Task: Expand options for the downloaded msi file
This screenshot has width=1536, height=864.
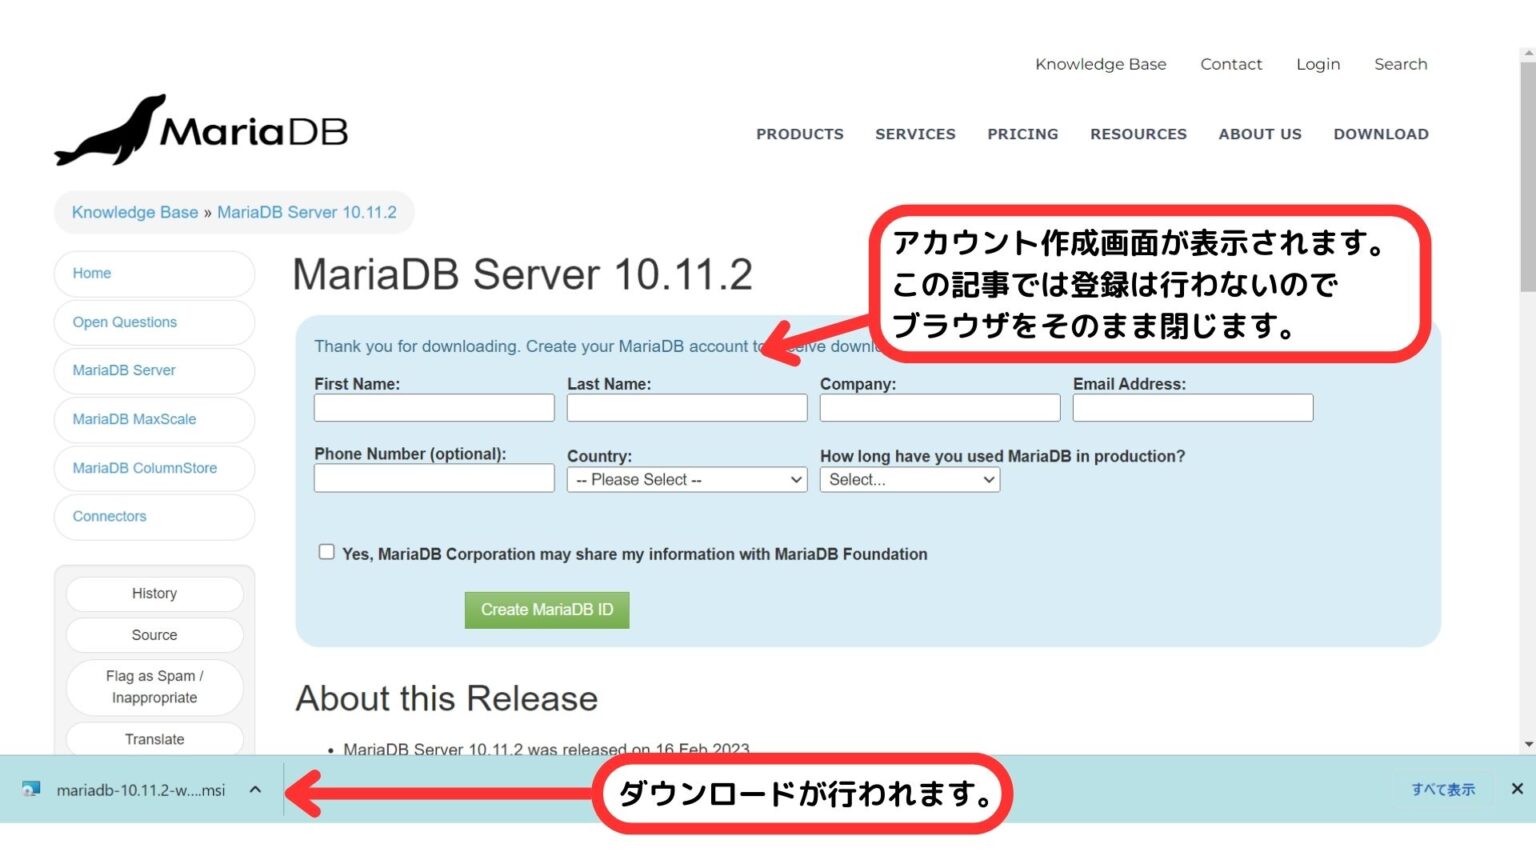Action: click(255, 789)
